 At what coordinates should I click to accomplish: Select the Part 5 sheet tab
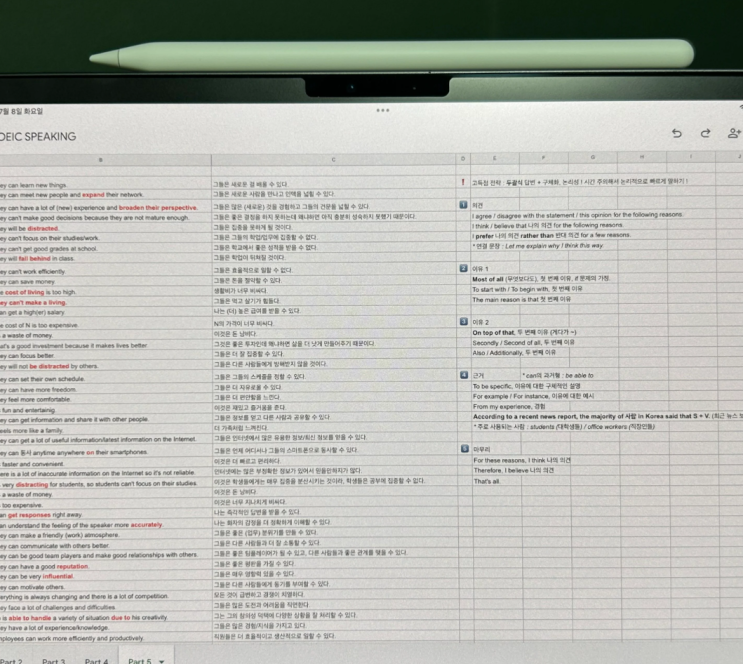tap(140, 661)
